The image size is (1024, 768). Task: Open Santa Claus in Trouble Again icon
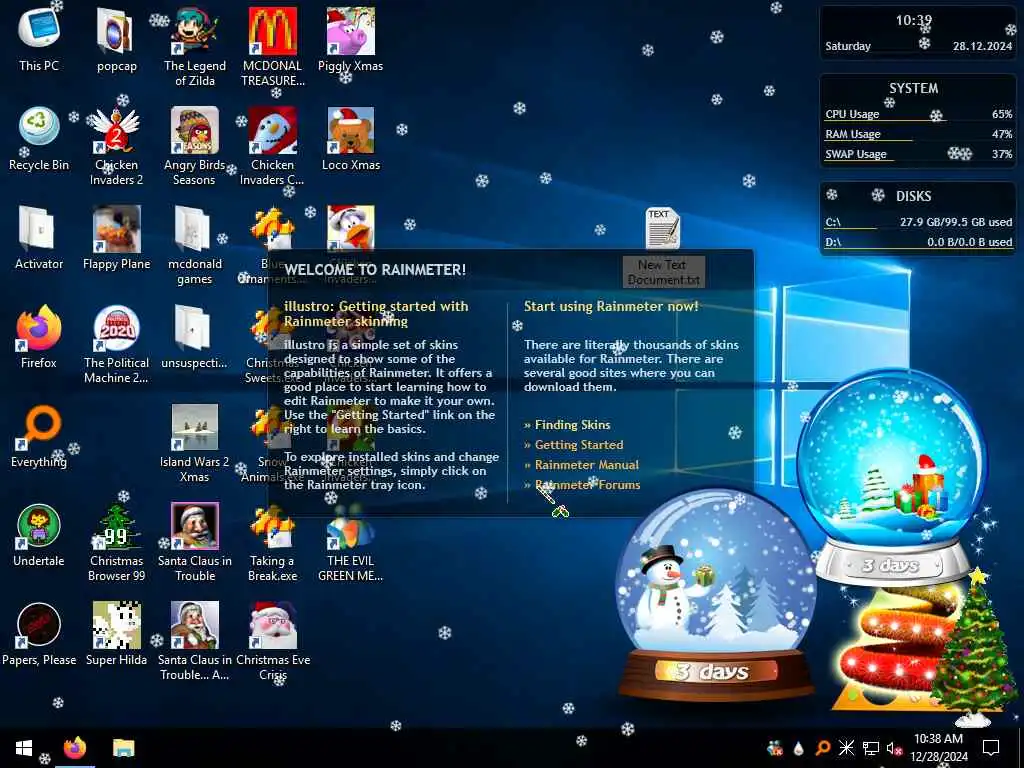point(195,640)
